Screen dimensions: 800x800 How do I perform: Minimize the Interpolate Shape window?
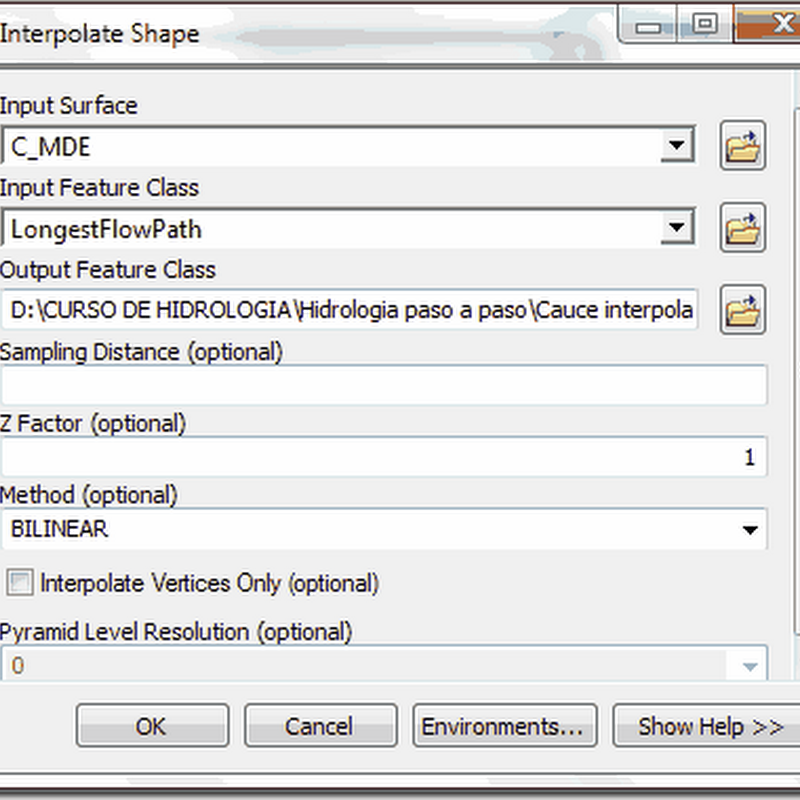(648, 26)
